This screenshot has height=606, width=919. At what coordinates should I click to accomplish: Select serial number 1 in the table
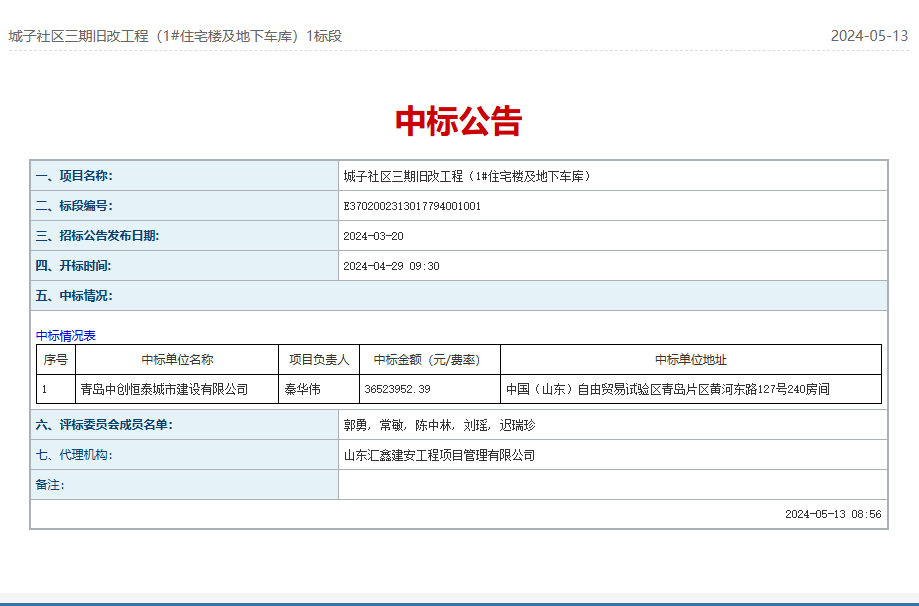click(44, 389)
